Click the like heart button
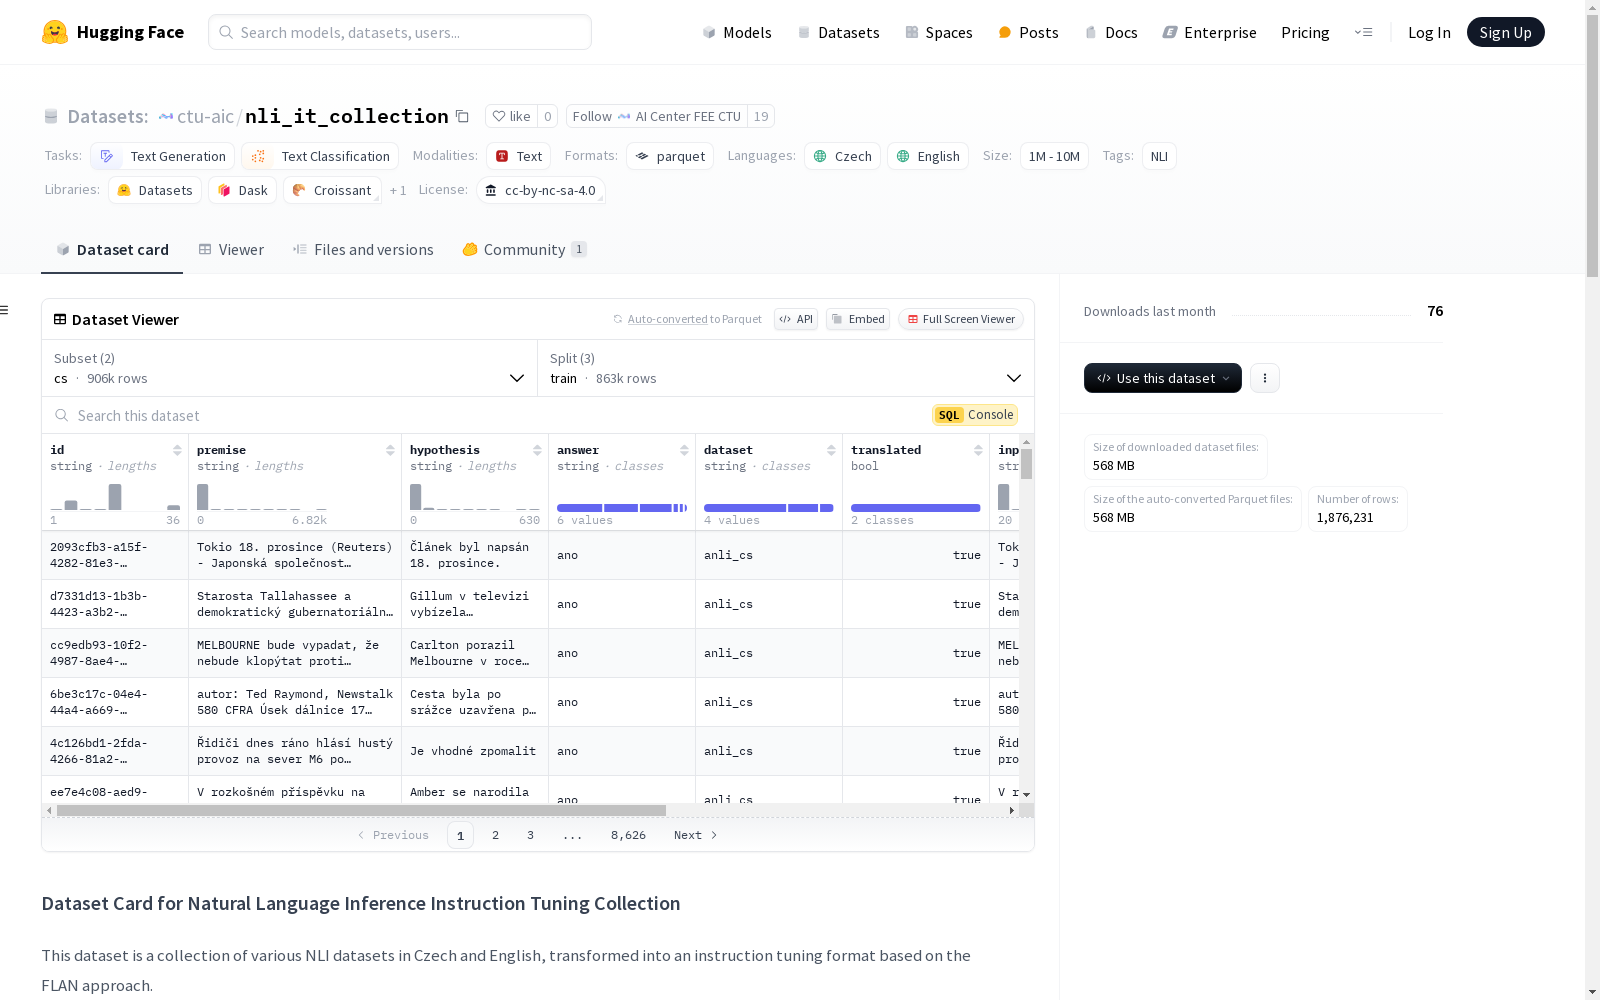The height and width of the screenshot is (1000, 1600). [511, 116]
